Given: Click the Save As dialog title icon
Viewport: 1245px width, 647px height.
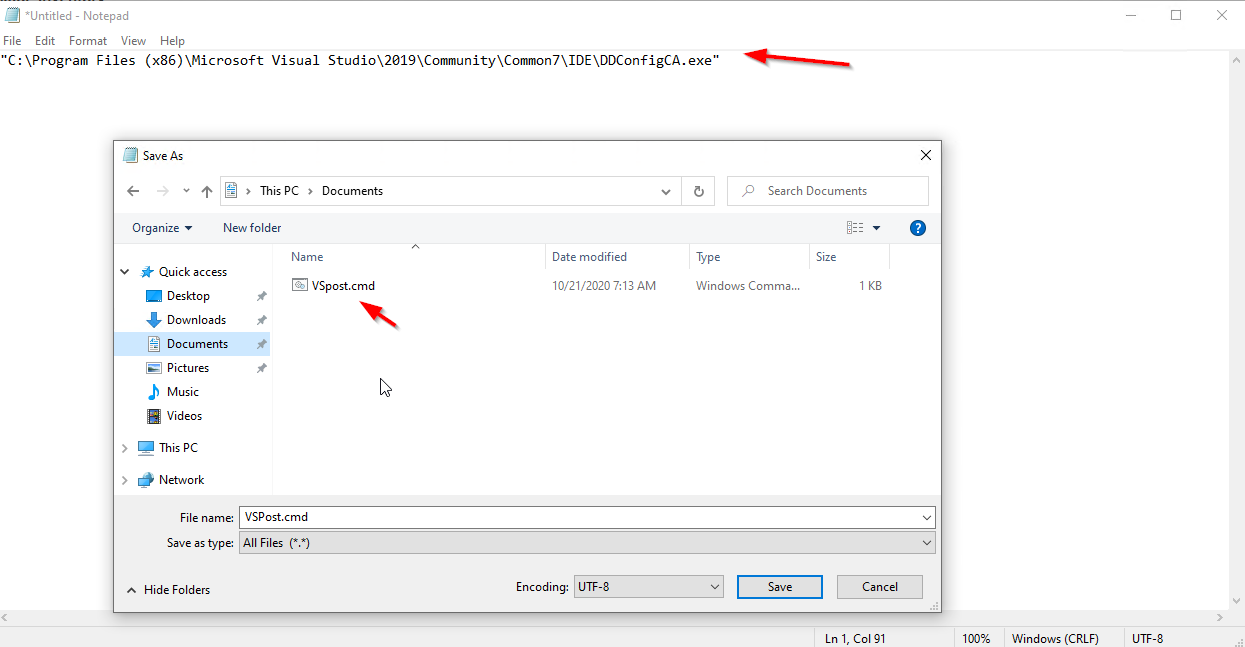Looking at the screenshot, I should coord(130,155).
